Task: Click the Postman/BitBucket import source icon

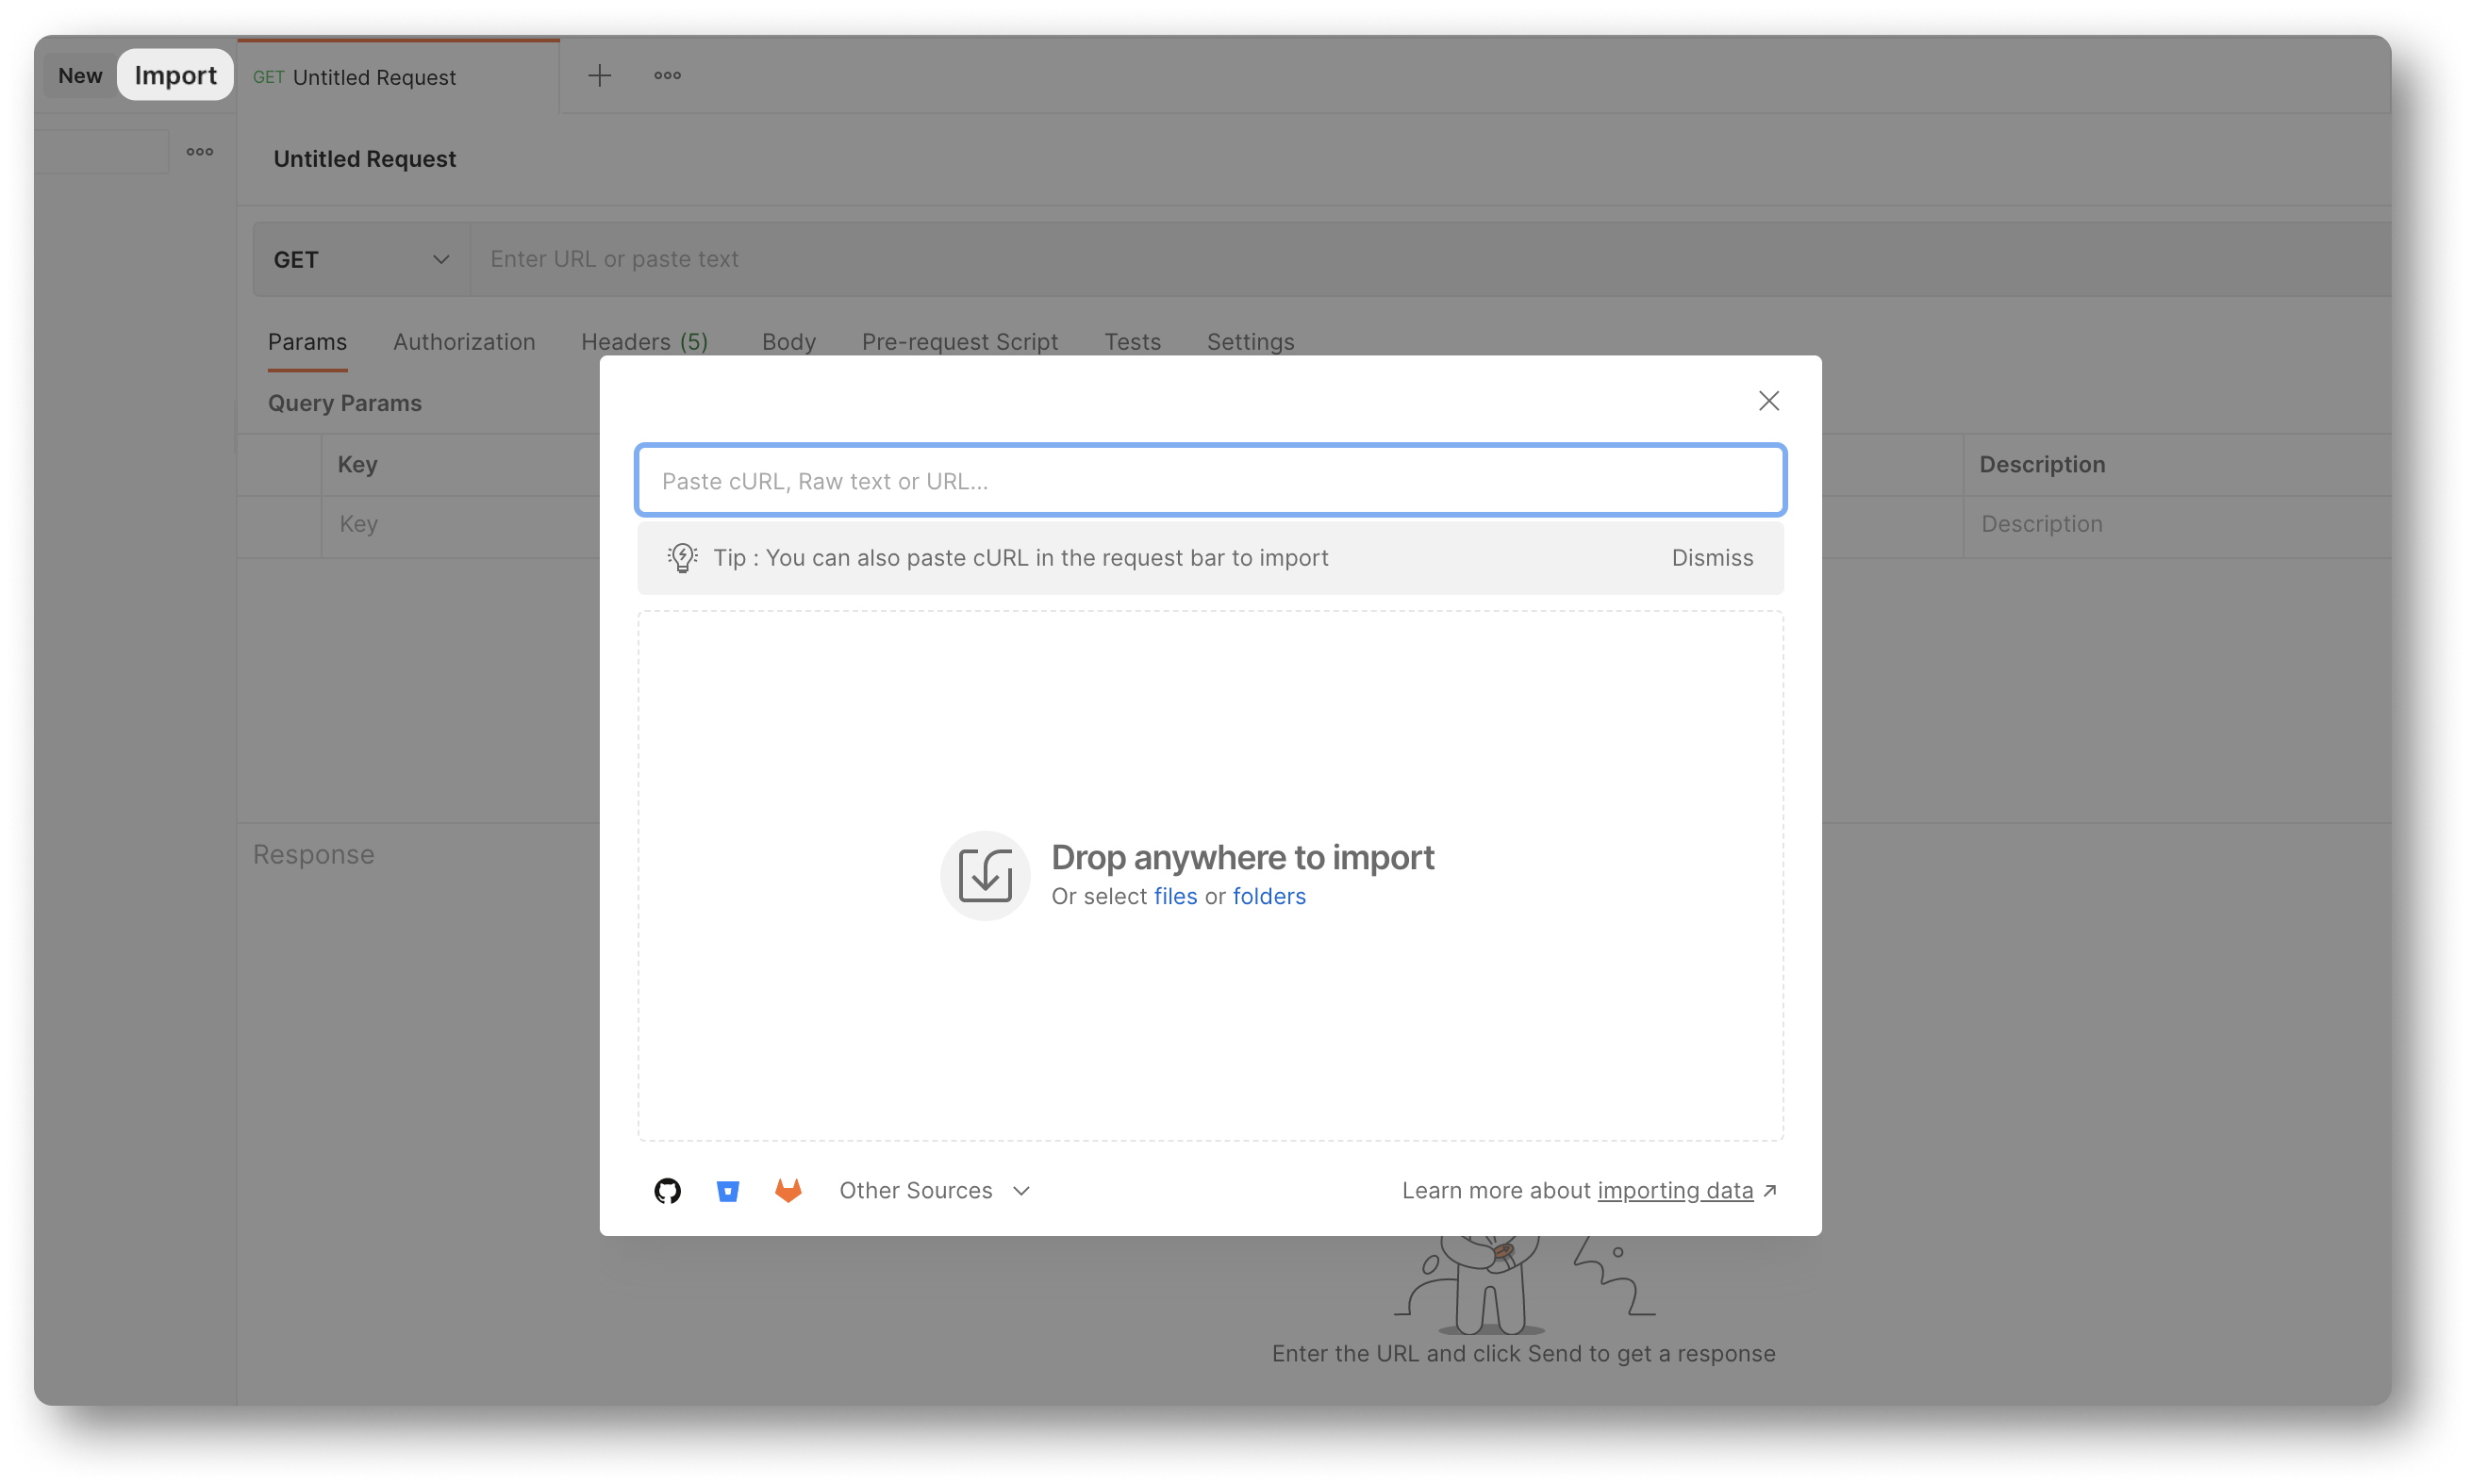Action: tap(727, 1189)
